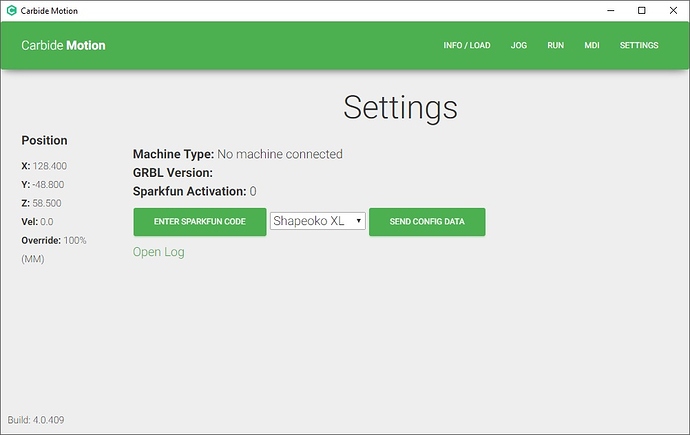
Task: Click the Position panel heading
Action: [44, 140]
